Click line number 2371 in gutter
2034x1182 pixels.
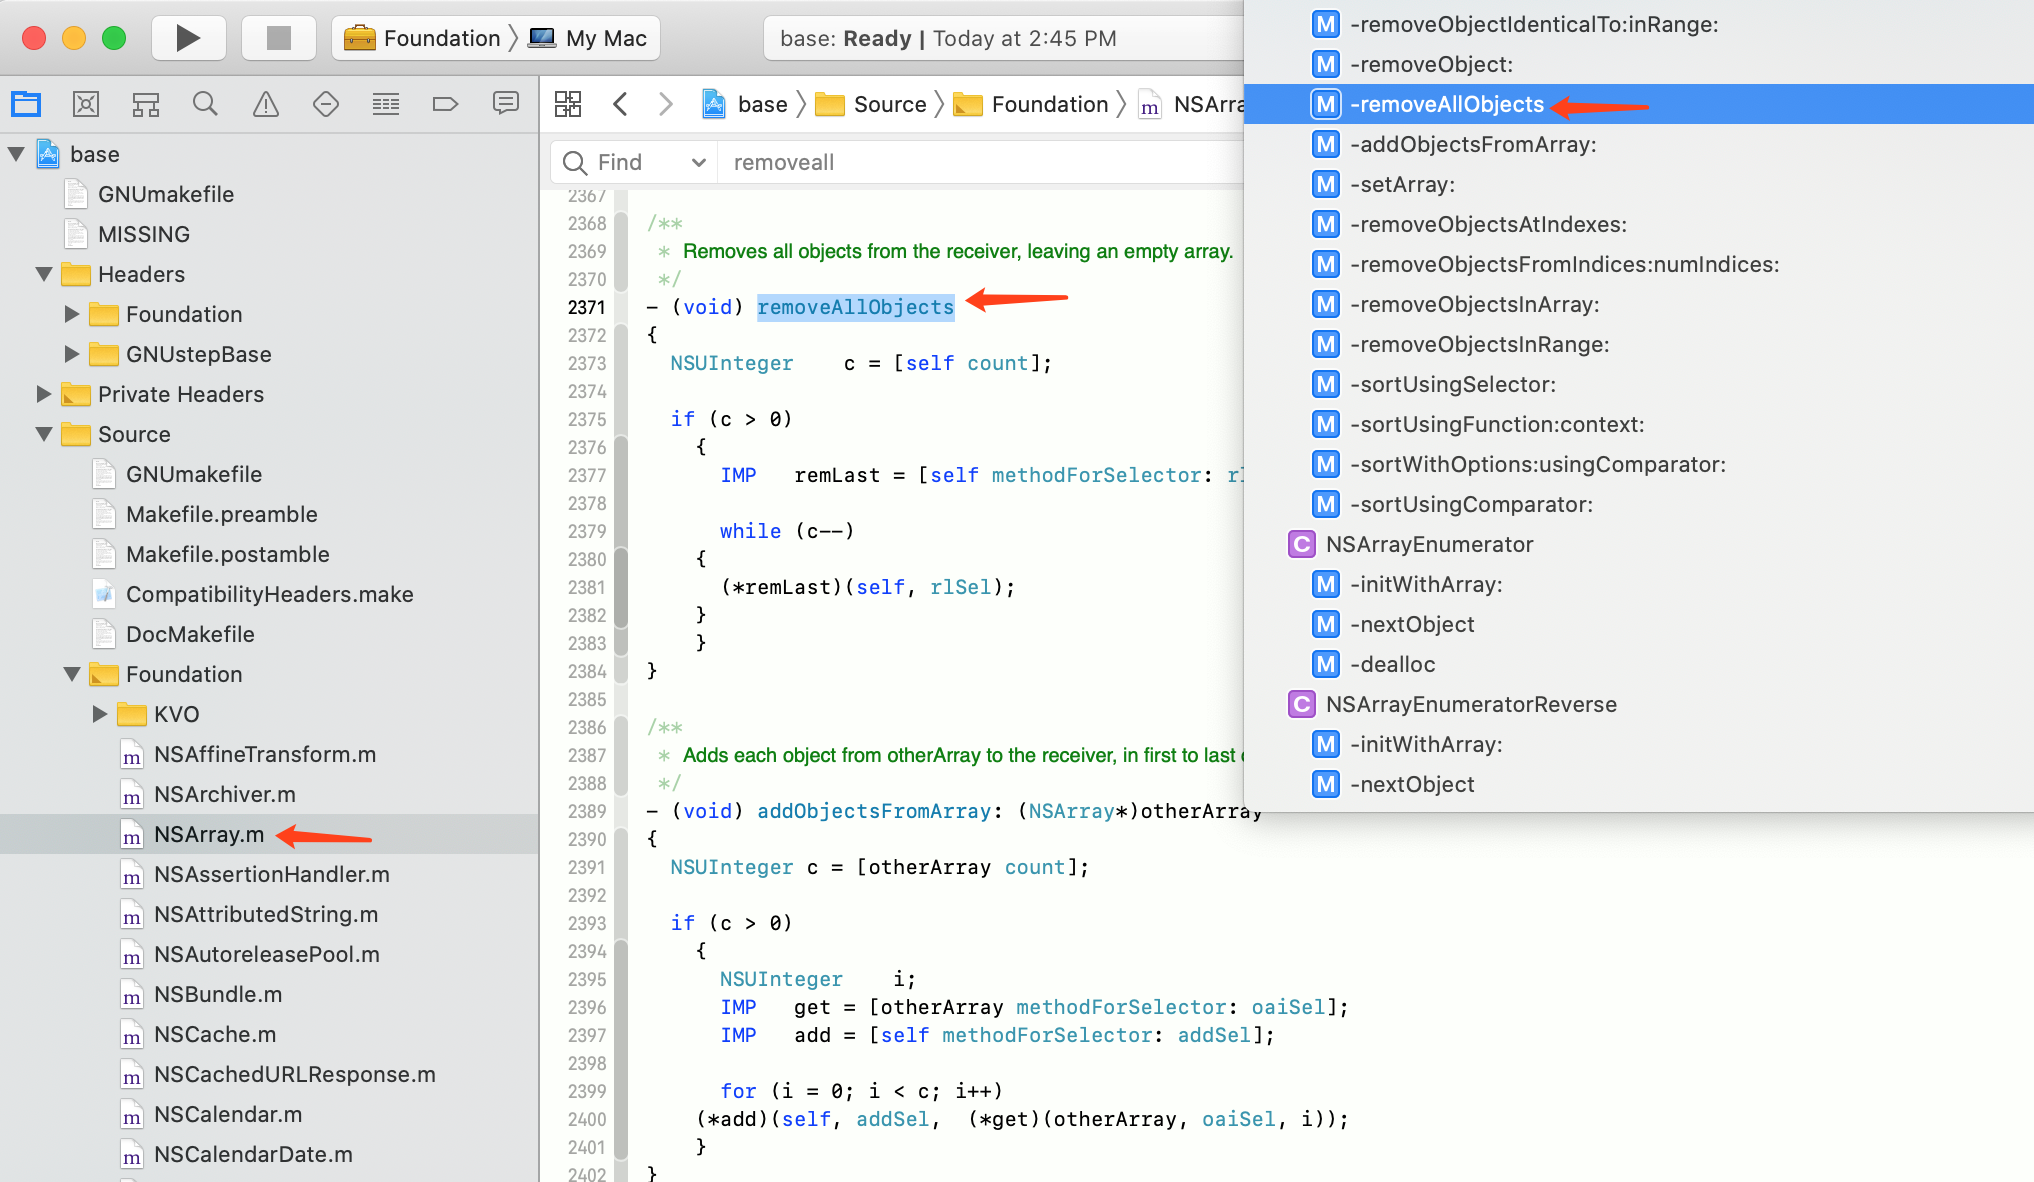coord(587,307)
